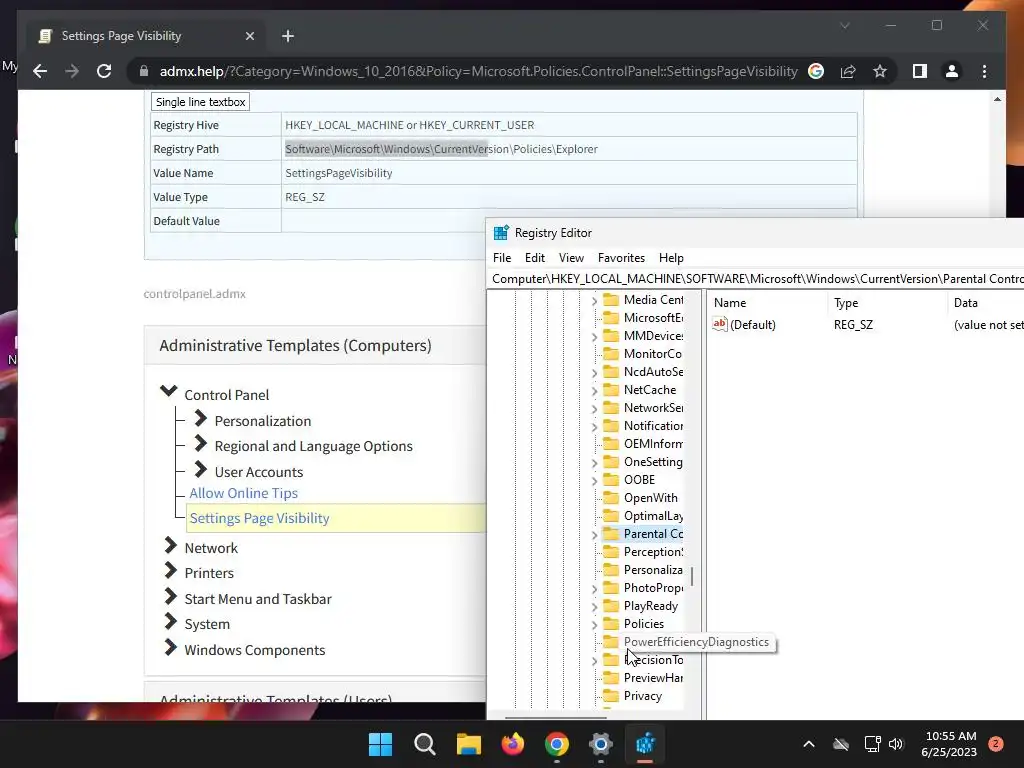Toggle Chrome side panel icon
The width and height of the screenshot is (1024, 768).
(920, 71)
